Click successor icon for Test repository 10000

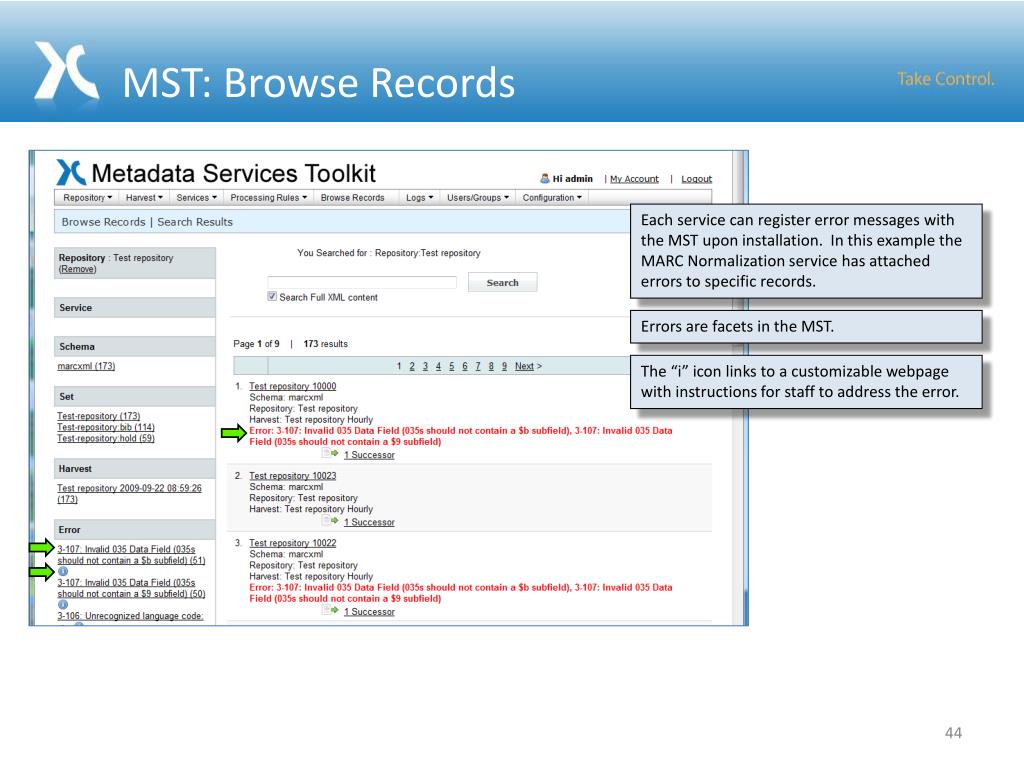(330, 453)
